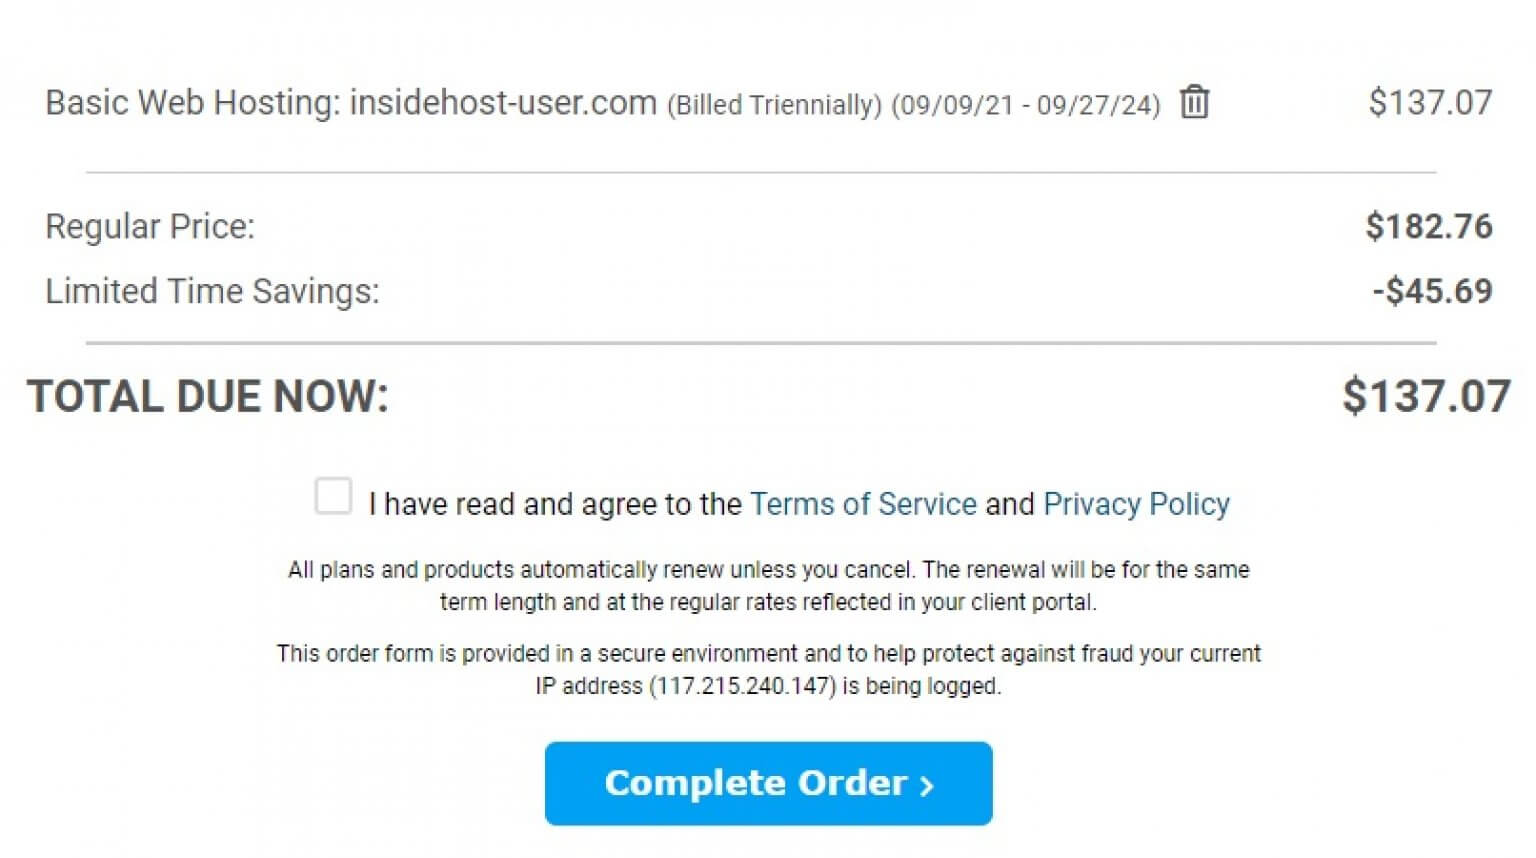Image resolution: width=1536 pixels, height=858 pixels.
Task: Click the Billed Triennially text
Action: pyautogui.click(x=772, y=104)
